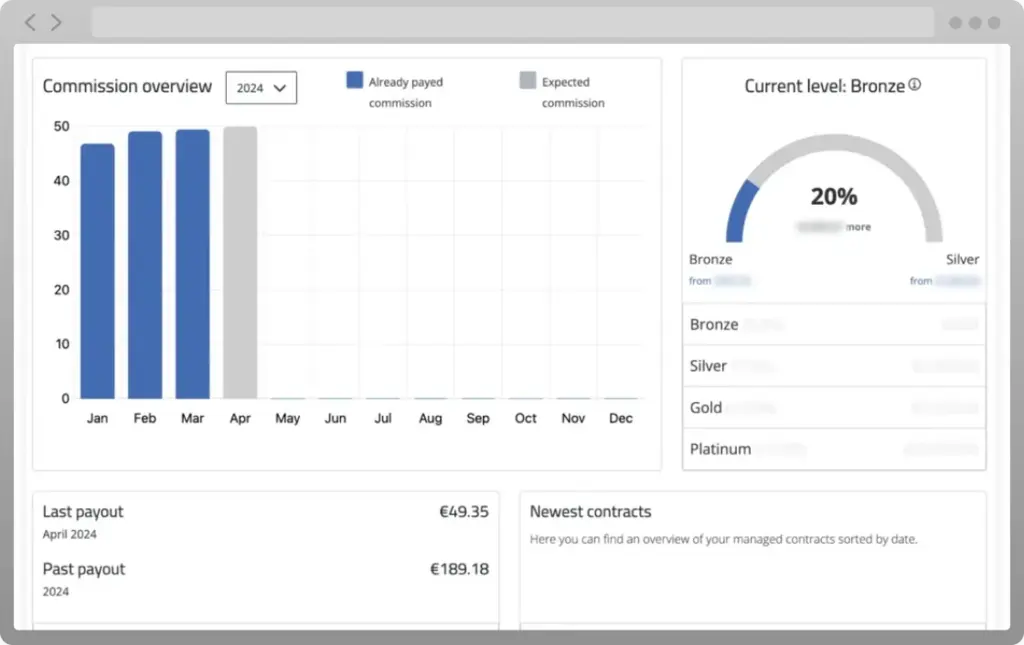Select the January commission bar
Viewport: 1024px width, 645px height.
(97, 271)
